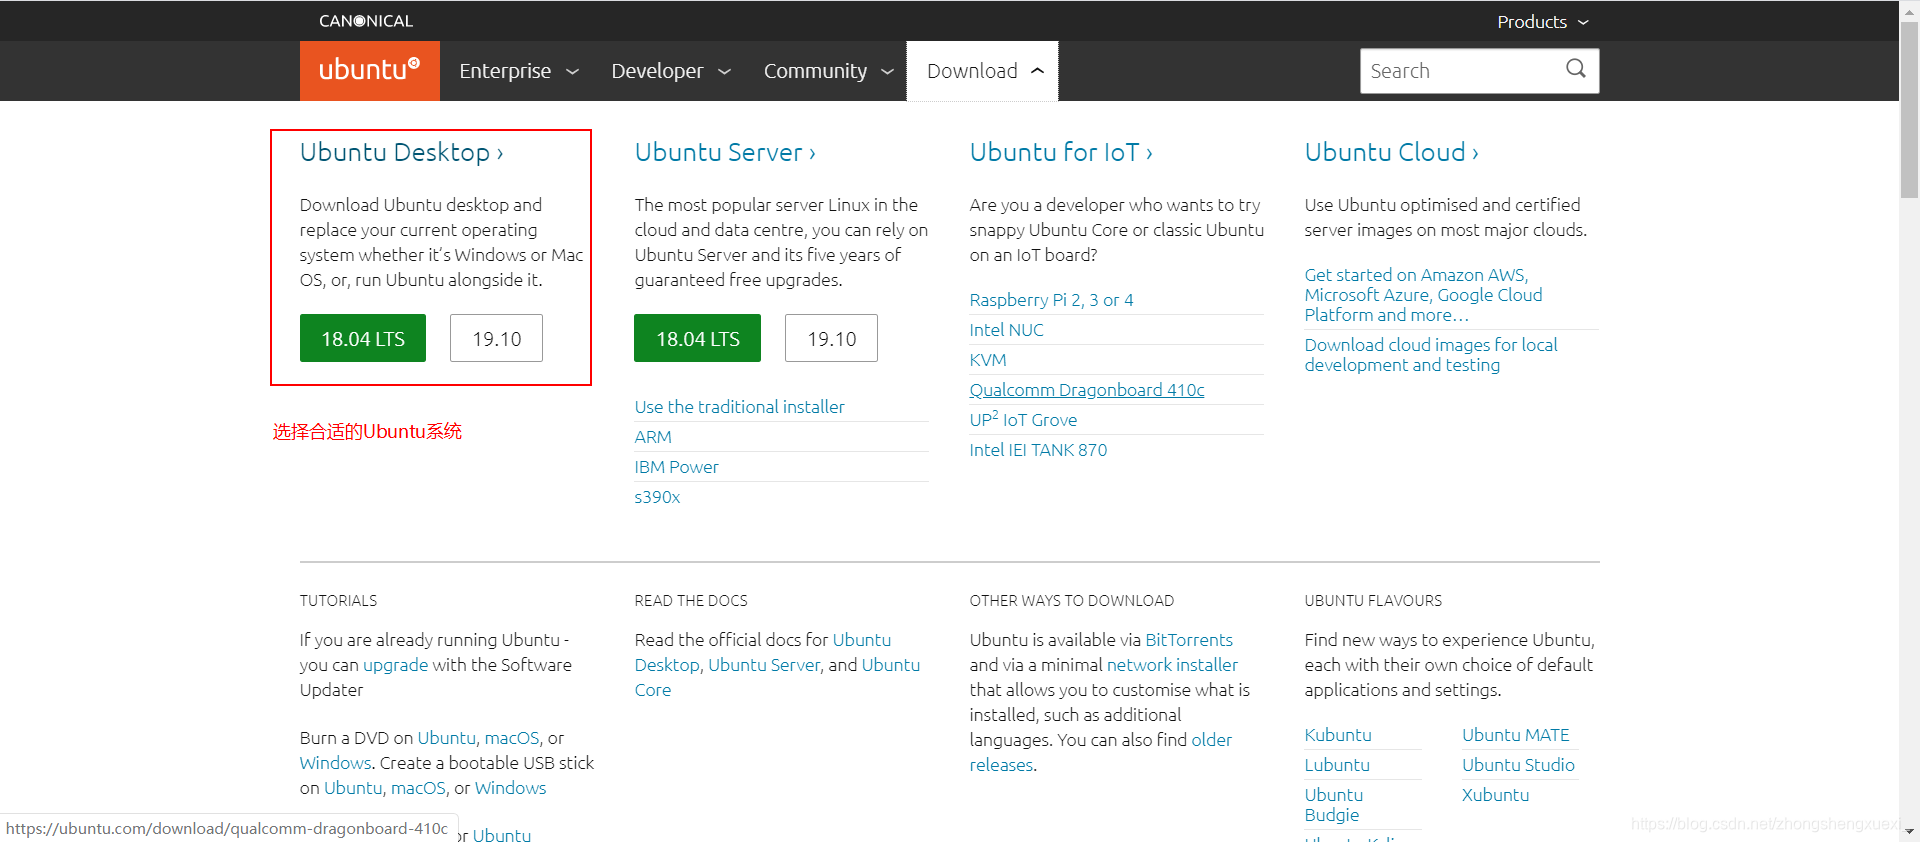Screen dimensions: 1920x842
Task: Open the s390x link
Action: click(x=657, y=497)
